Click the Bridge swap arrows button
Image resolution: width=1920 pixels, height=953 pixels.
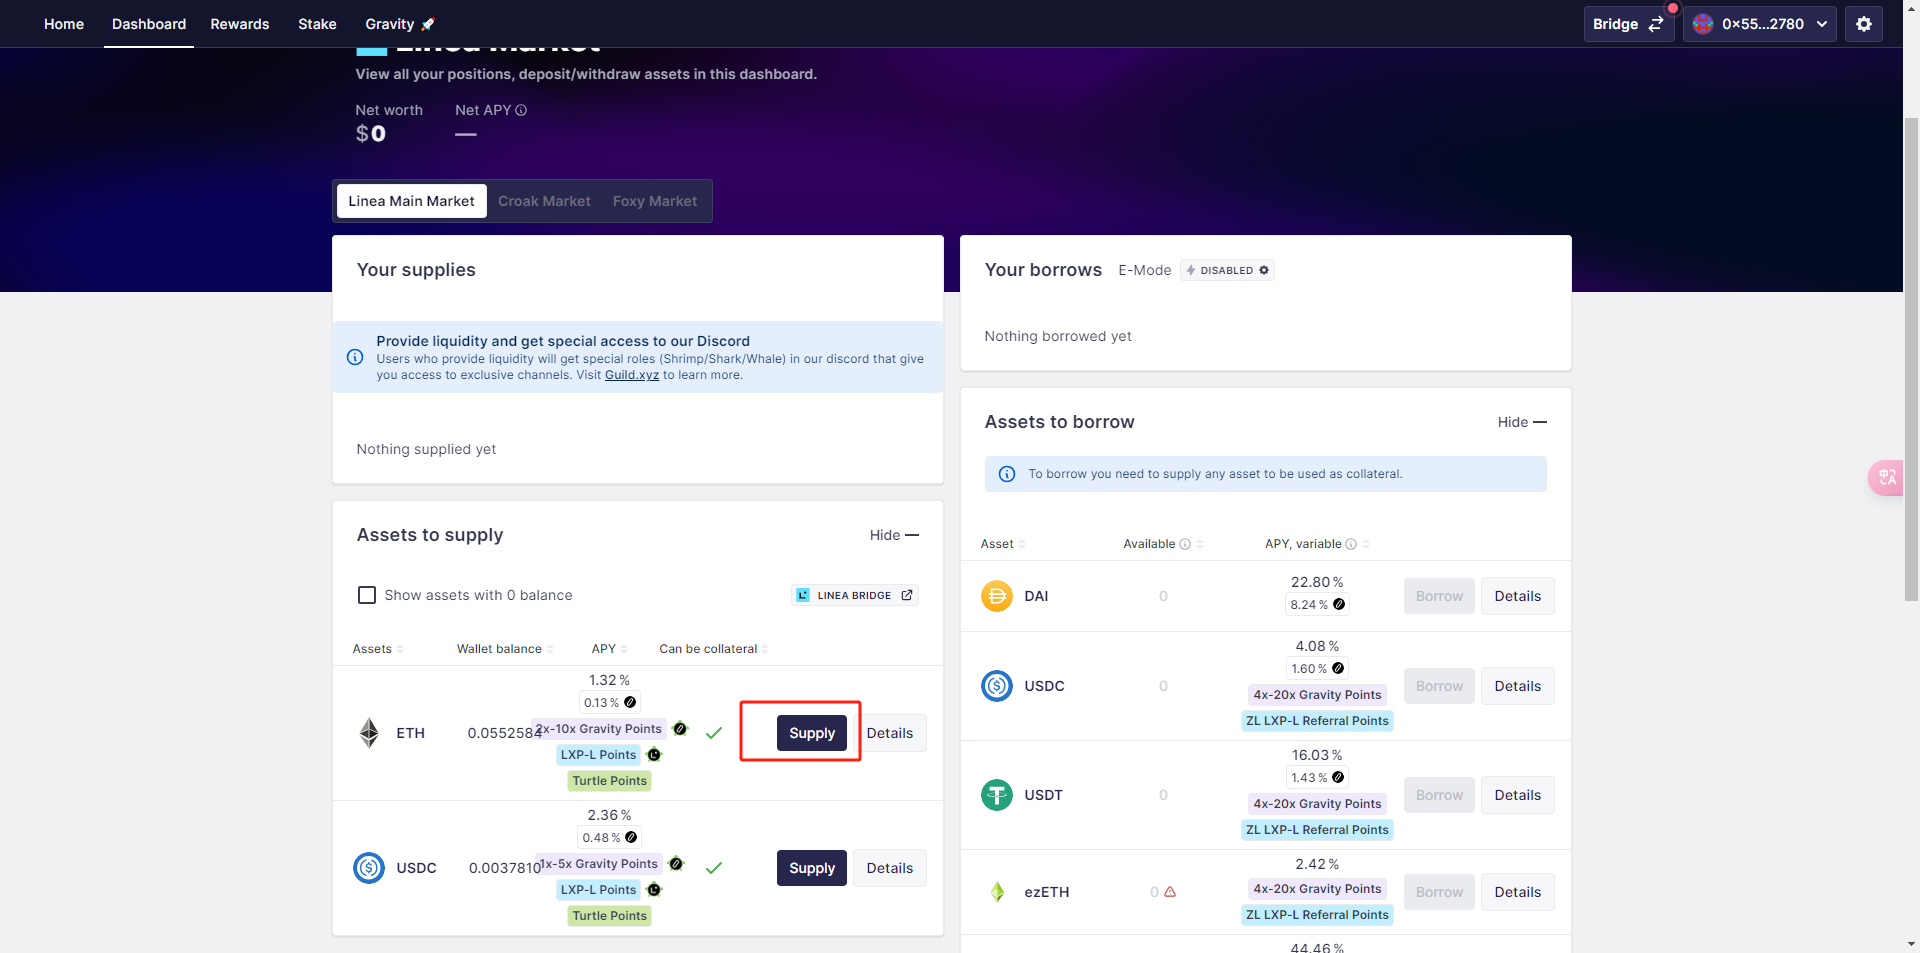pos(1628,24)
